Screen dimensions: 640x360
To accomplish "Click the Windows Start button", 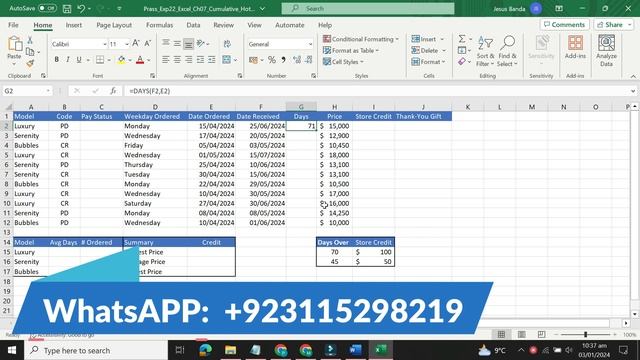I will 12,350.
